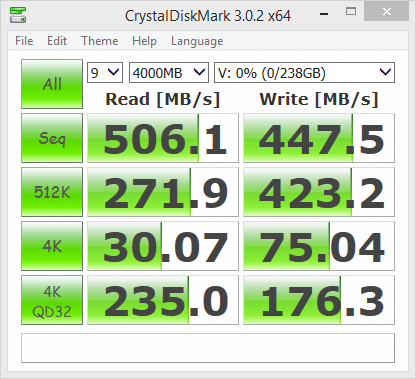Maximize the CrystalDiskMark window
Viewport: 416px width, 379px height.
pos(351,12)
